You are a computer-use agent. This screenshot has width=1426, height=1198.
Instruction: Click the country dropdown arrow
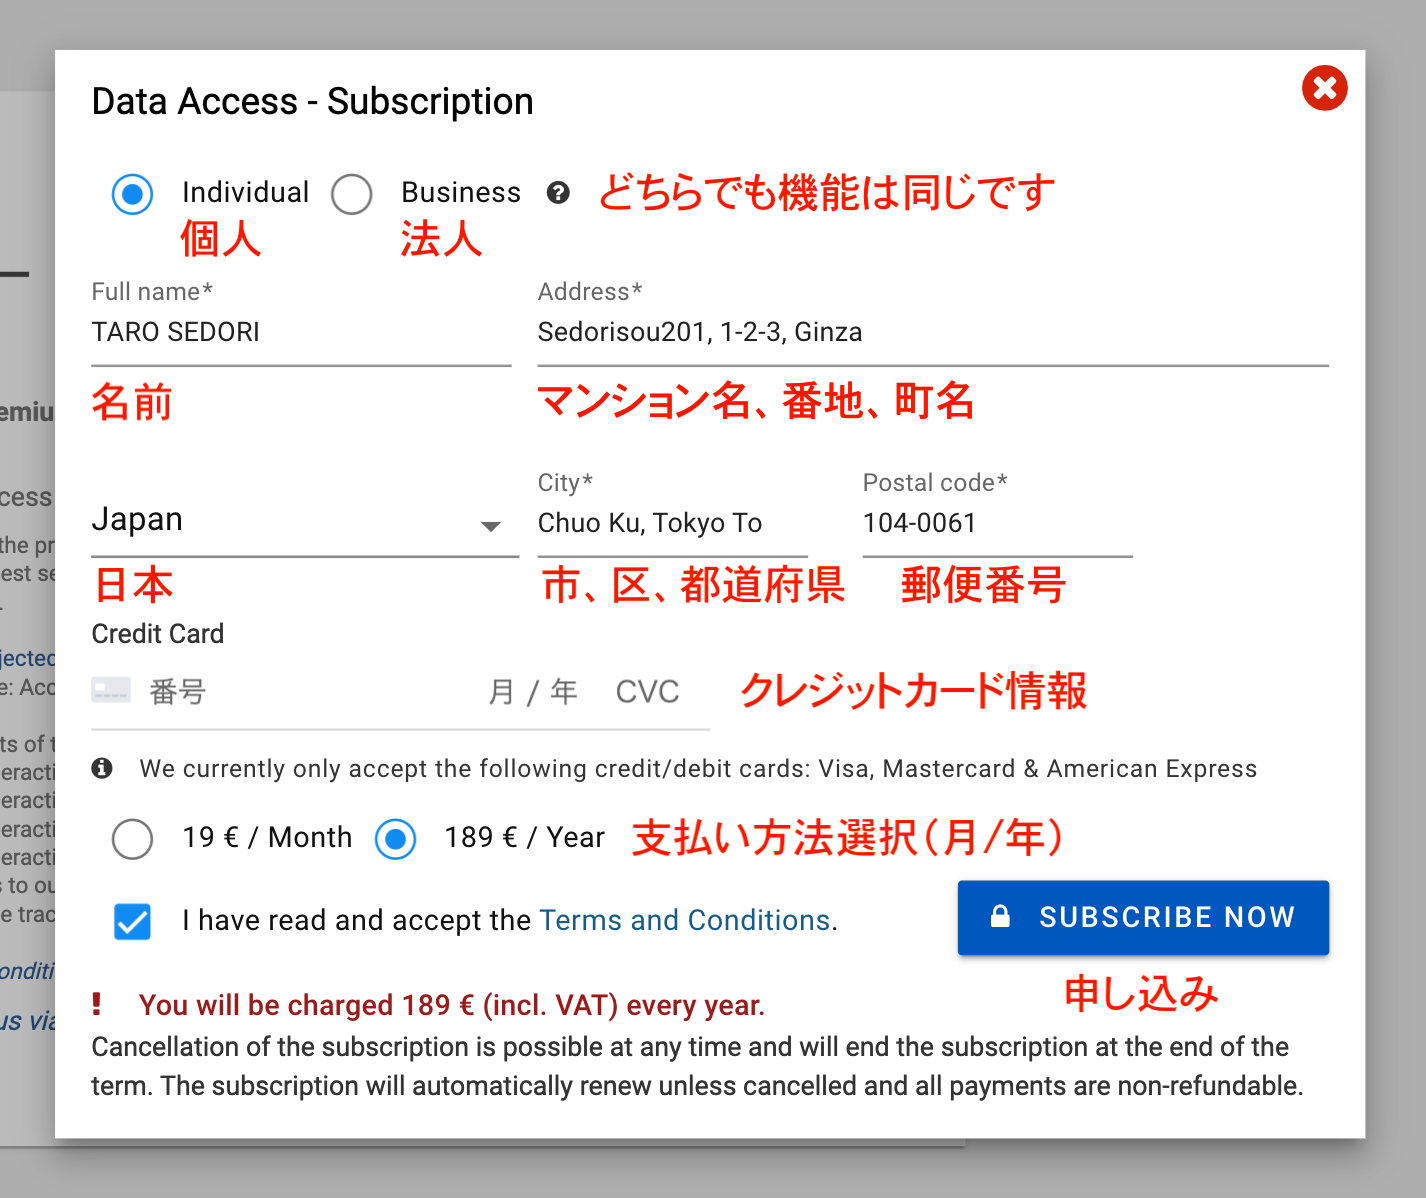pos(490,526)
